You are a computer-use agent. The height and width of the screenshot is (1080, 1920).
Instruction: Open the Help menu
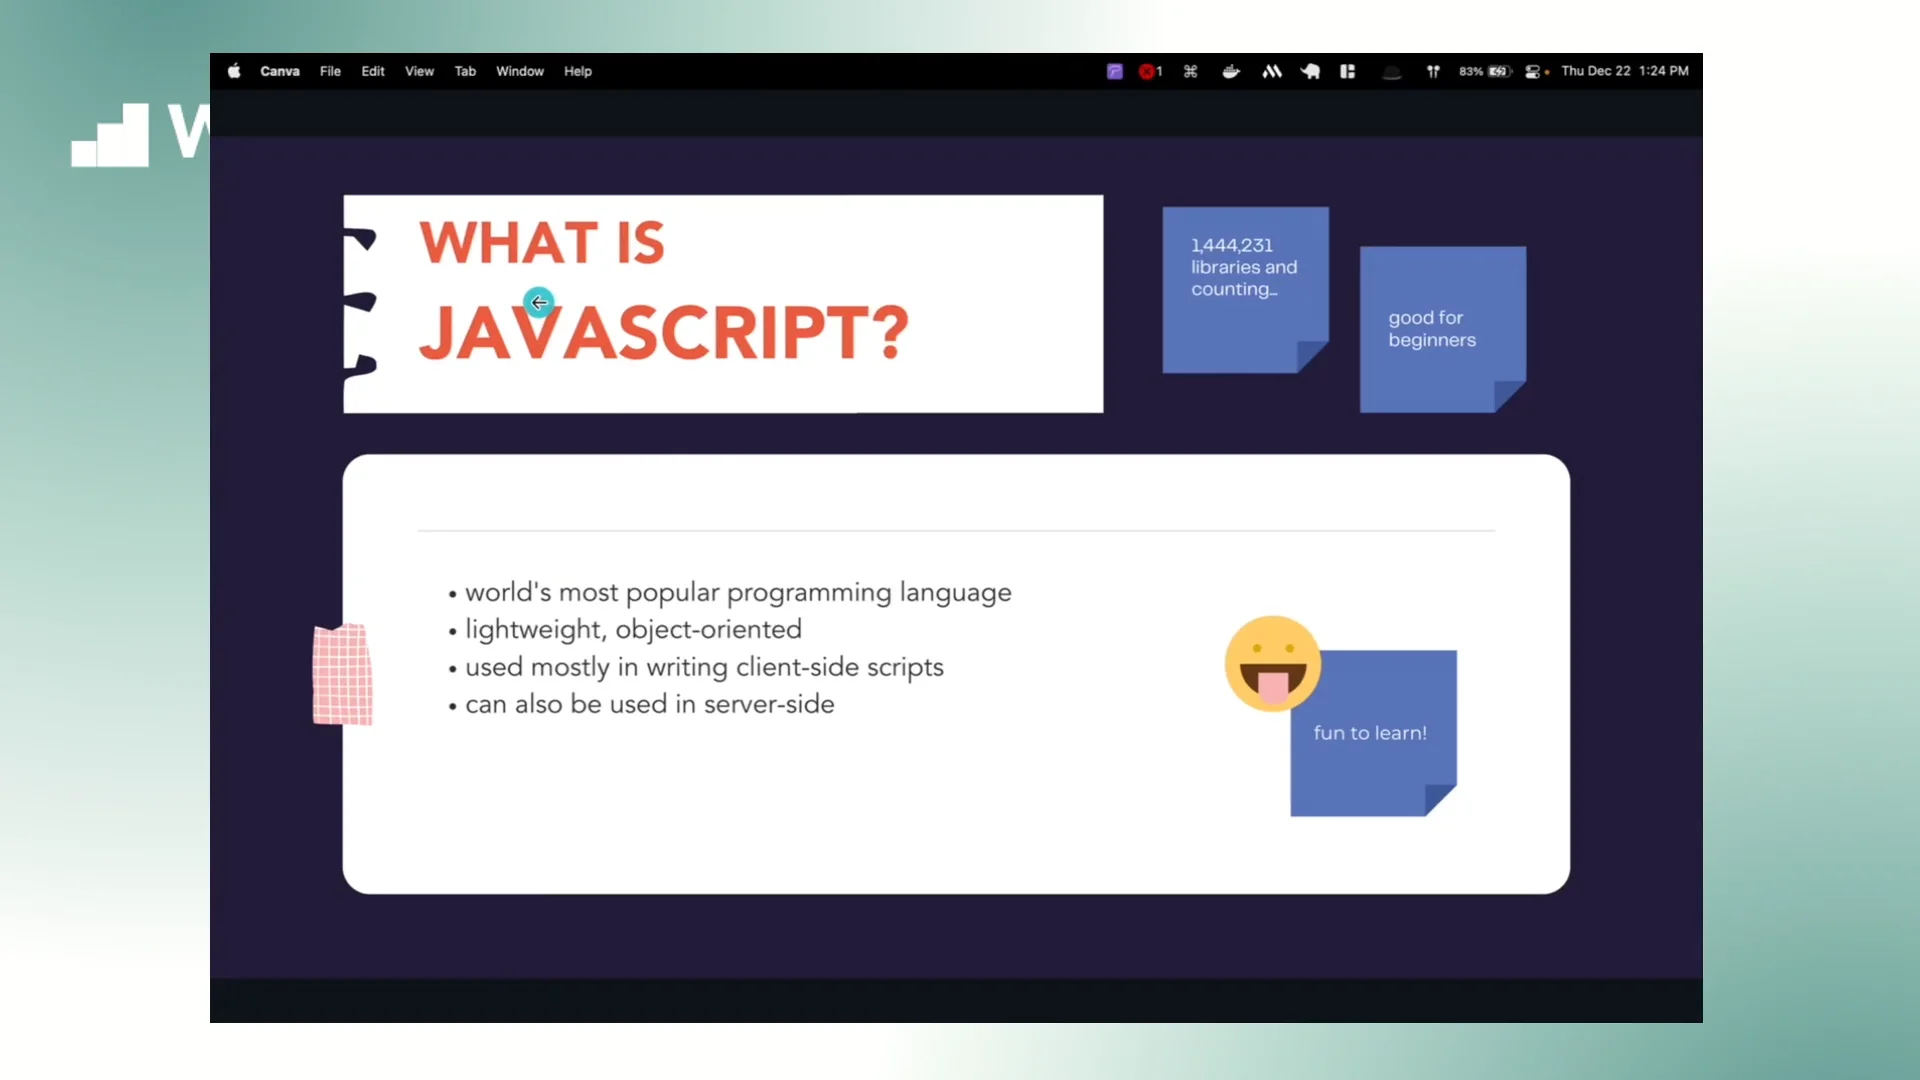(x=577, y=71)
